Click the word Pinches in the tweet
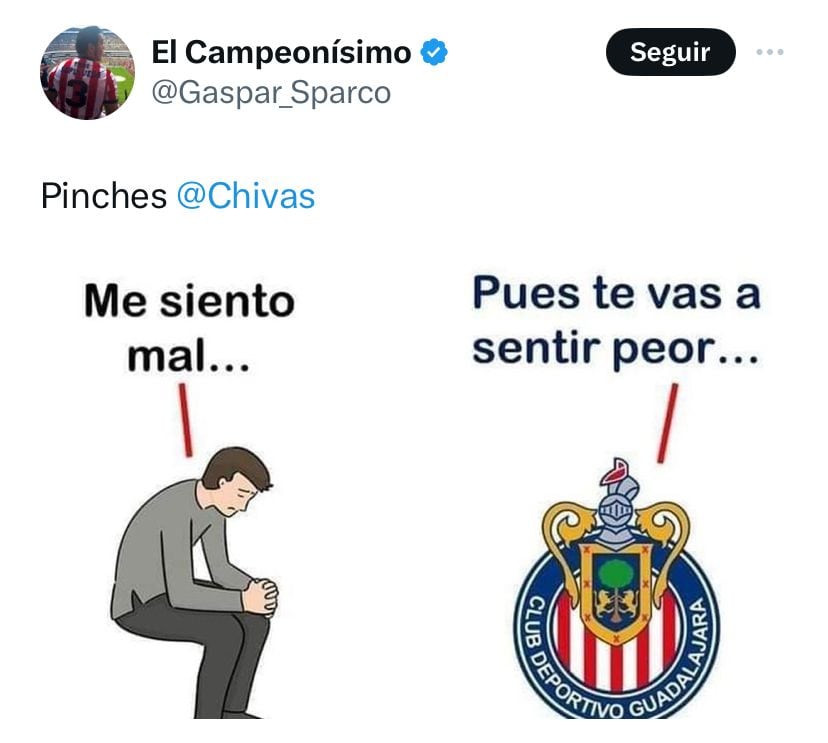The image size is (828, 743). click(104, 196)
